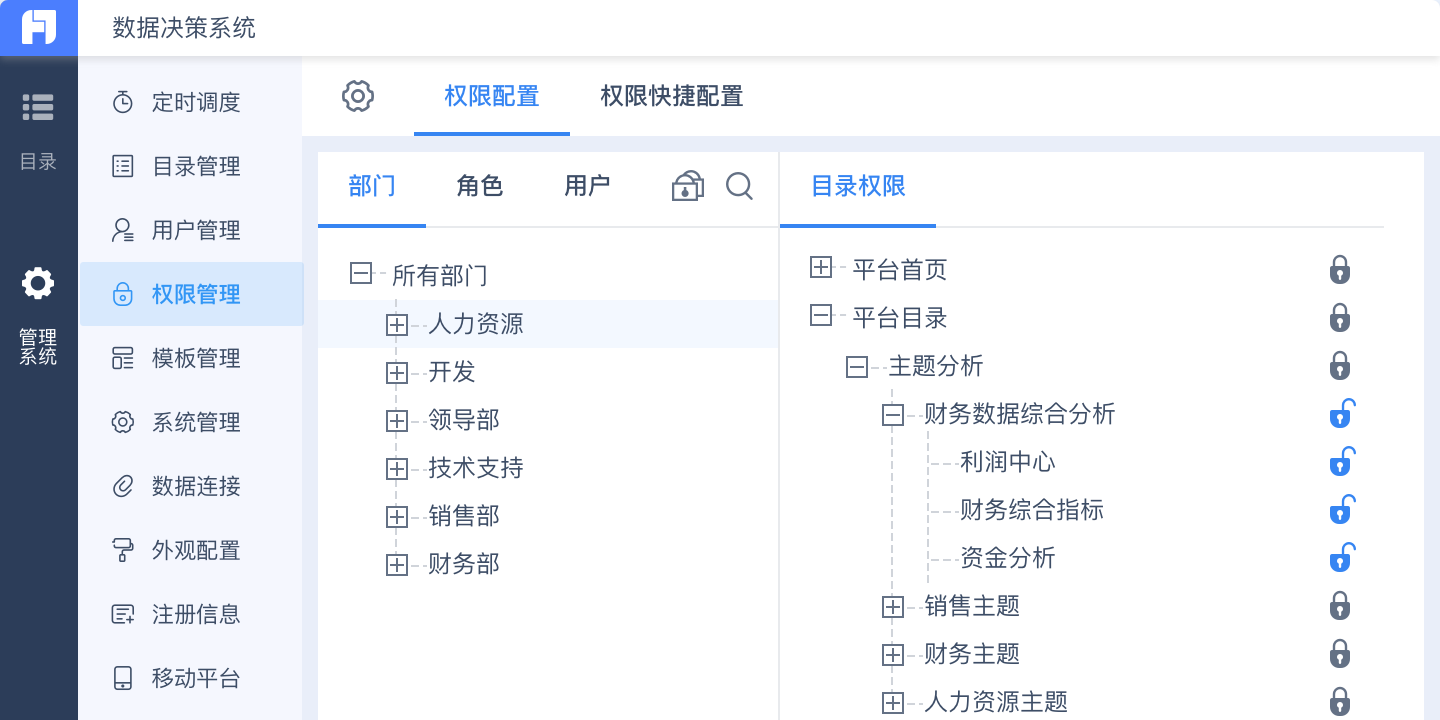Image resolution: width=1440 pixels, height=720 pixels.
Task: Click the 模板管理 template icon
Action: [x=121, y=358]
